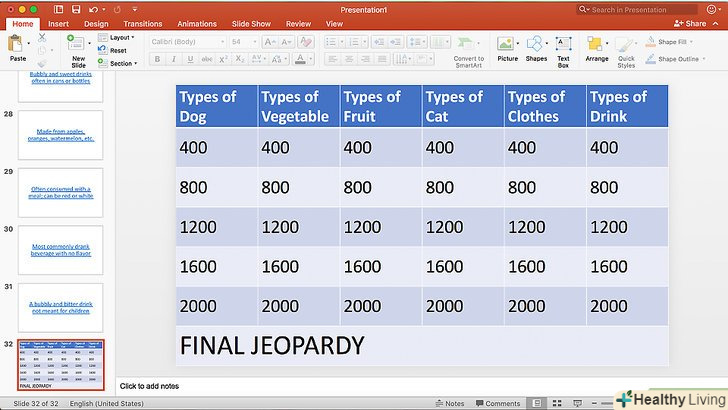Open the New Slide dropdown arrow
Viewport: 728px width, 410px height.
[x=89, y=43]
